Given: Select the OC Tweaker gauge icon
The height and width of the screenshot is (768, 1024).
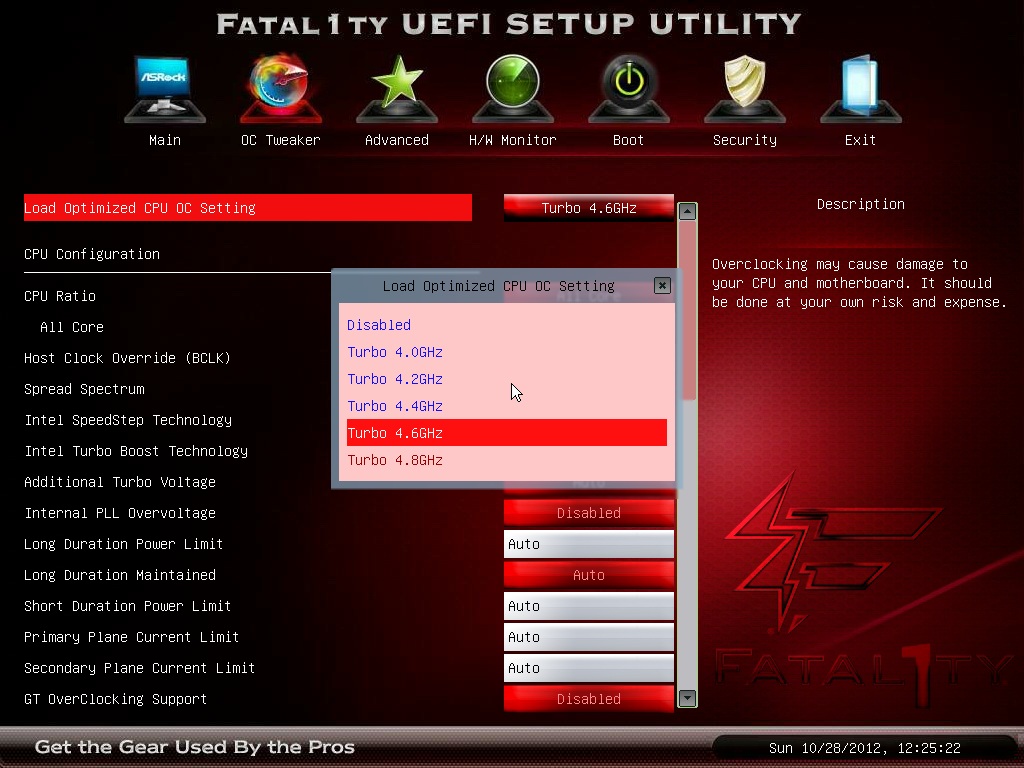Looking at the screenshot, I should click(281, 89).
